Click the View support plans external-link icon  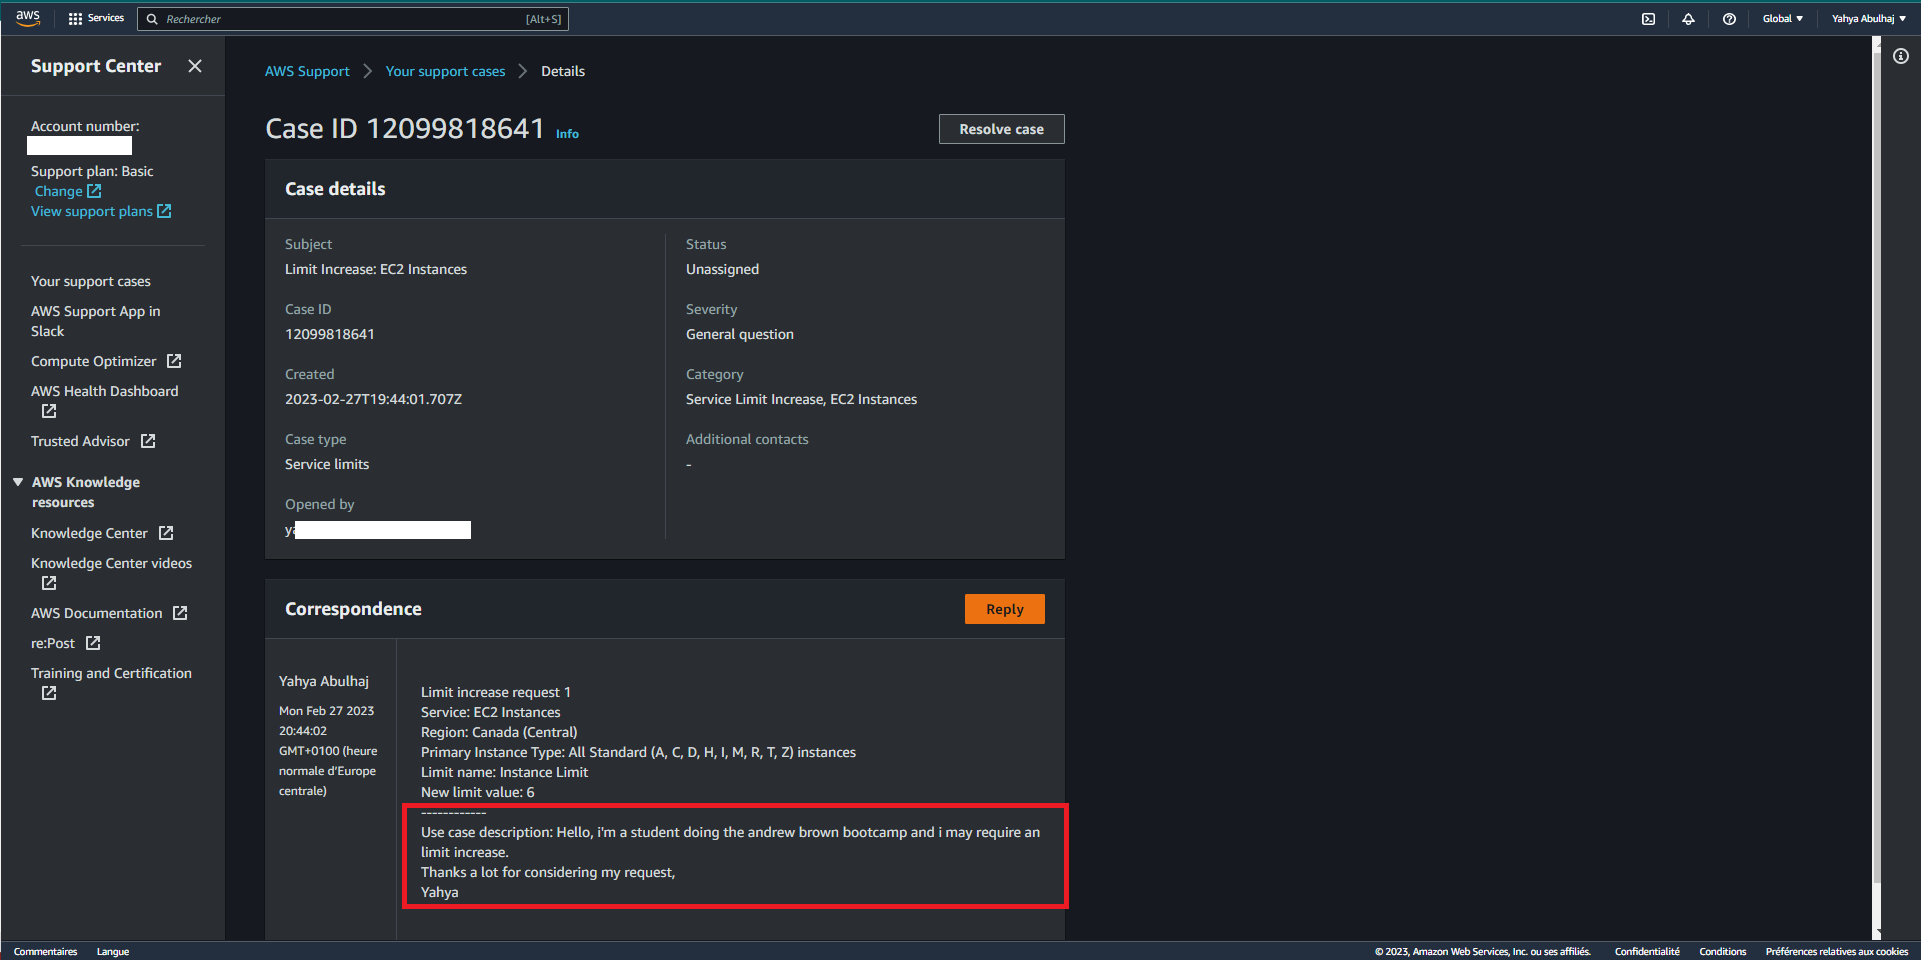click(164, 211)
